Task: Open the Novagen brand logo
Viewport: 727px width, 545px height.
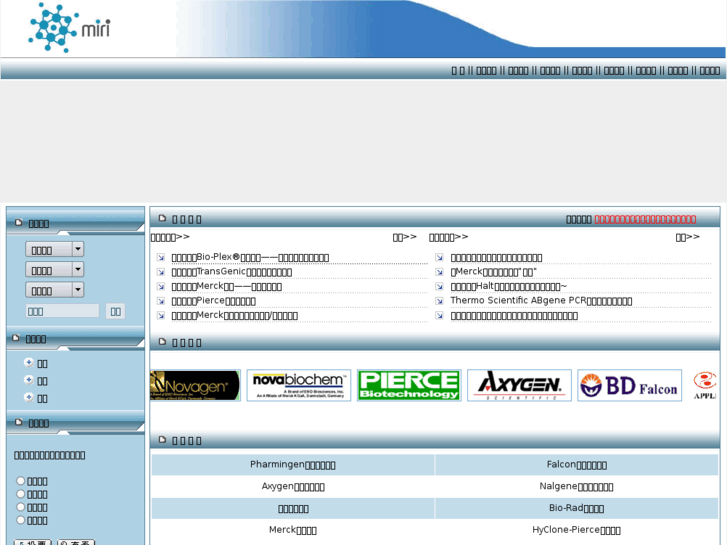Action: [x=195, y=385]
